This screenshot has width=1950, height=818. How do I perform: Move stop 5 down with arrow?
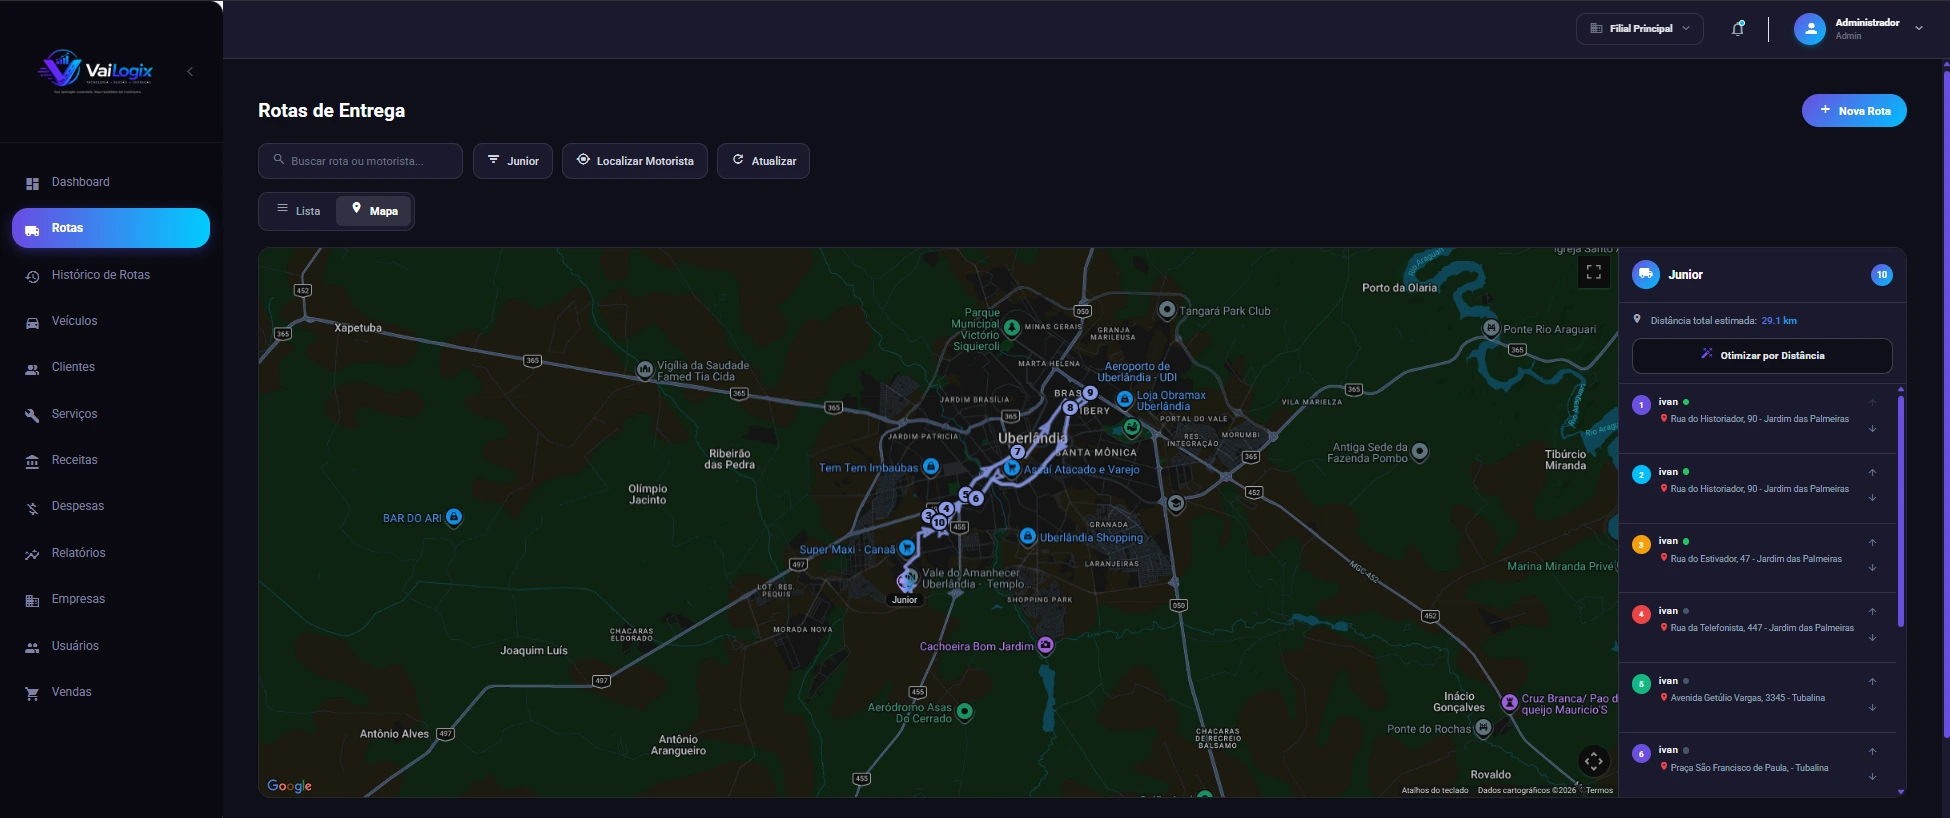click(x=1872, y=708)
